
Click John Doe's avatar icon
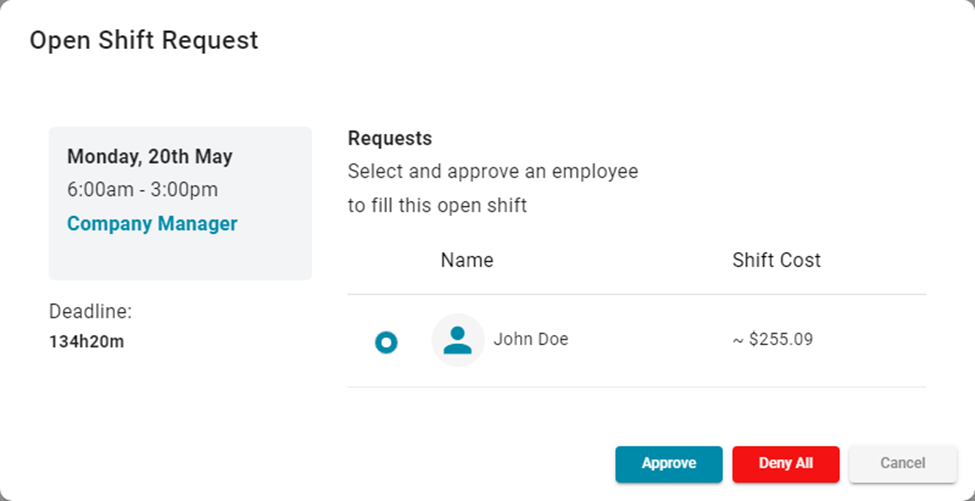tap(458, 340)
